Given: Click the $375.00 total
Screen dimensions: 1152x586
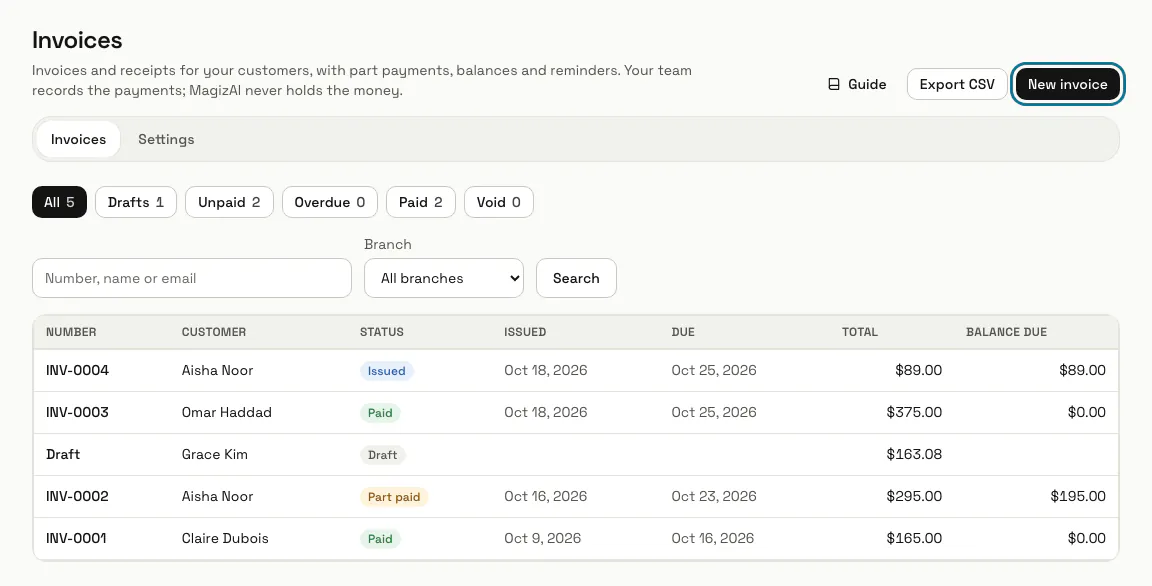Looking at the screenshot, I should (914, 412).
